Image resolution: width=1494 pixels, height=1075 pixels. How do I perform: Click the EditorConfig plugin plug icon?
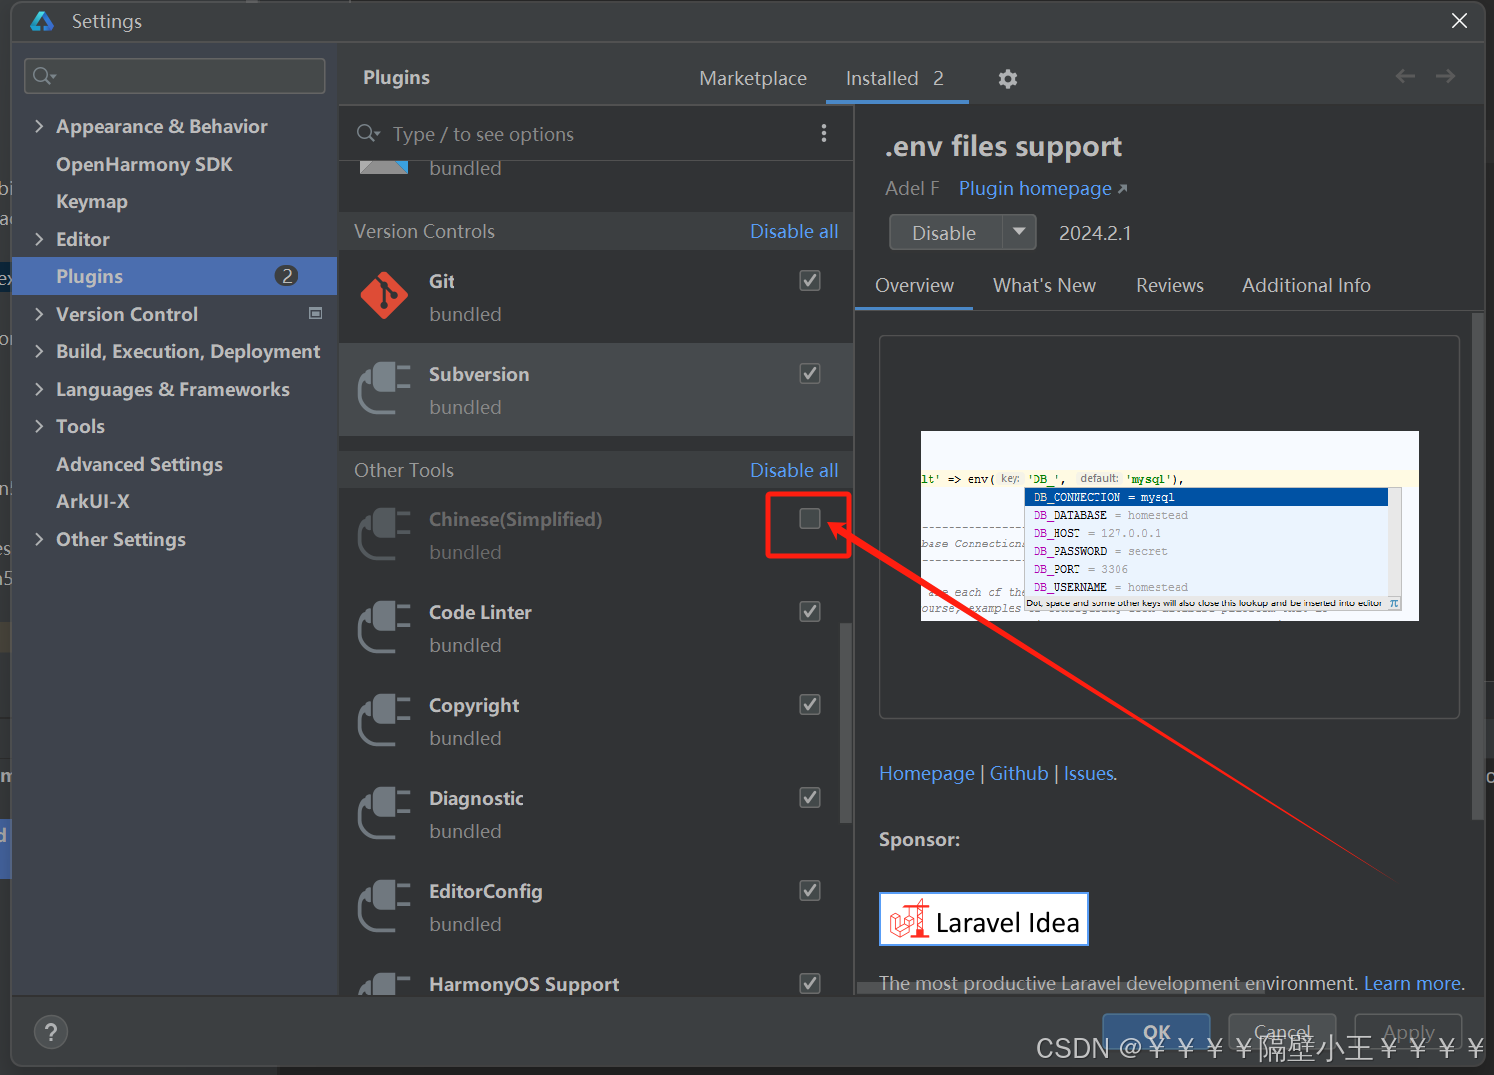[x=384, y=906]
